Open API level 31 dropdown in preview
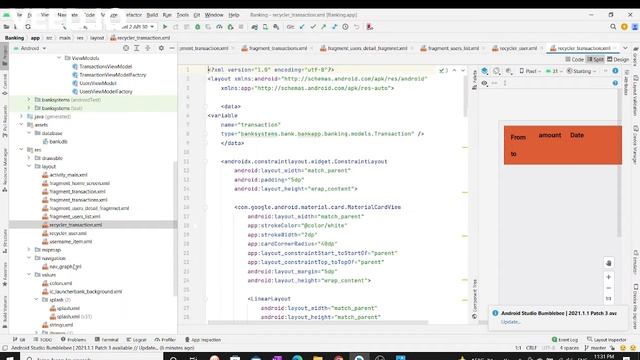Viewport: 640px width, 360px height. [x=554, y=71]
